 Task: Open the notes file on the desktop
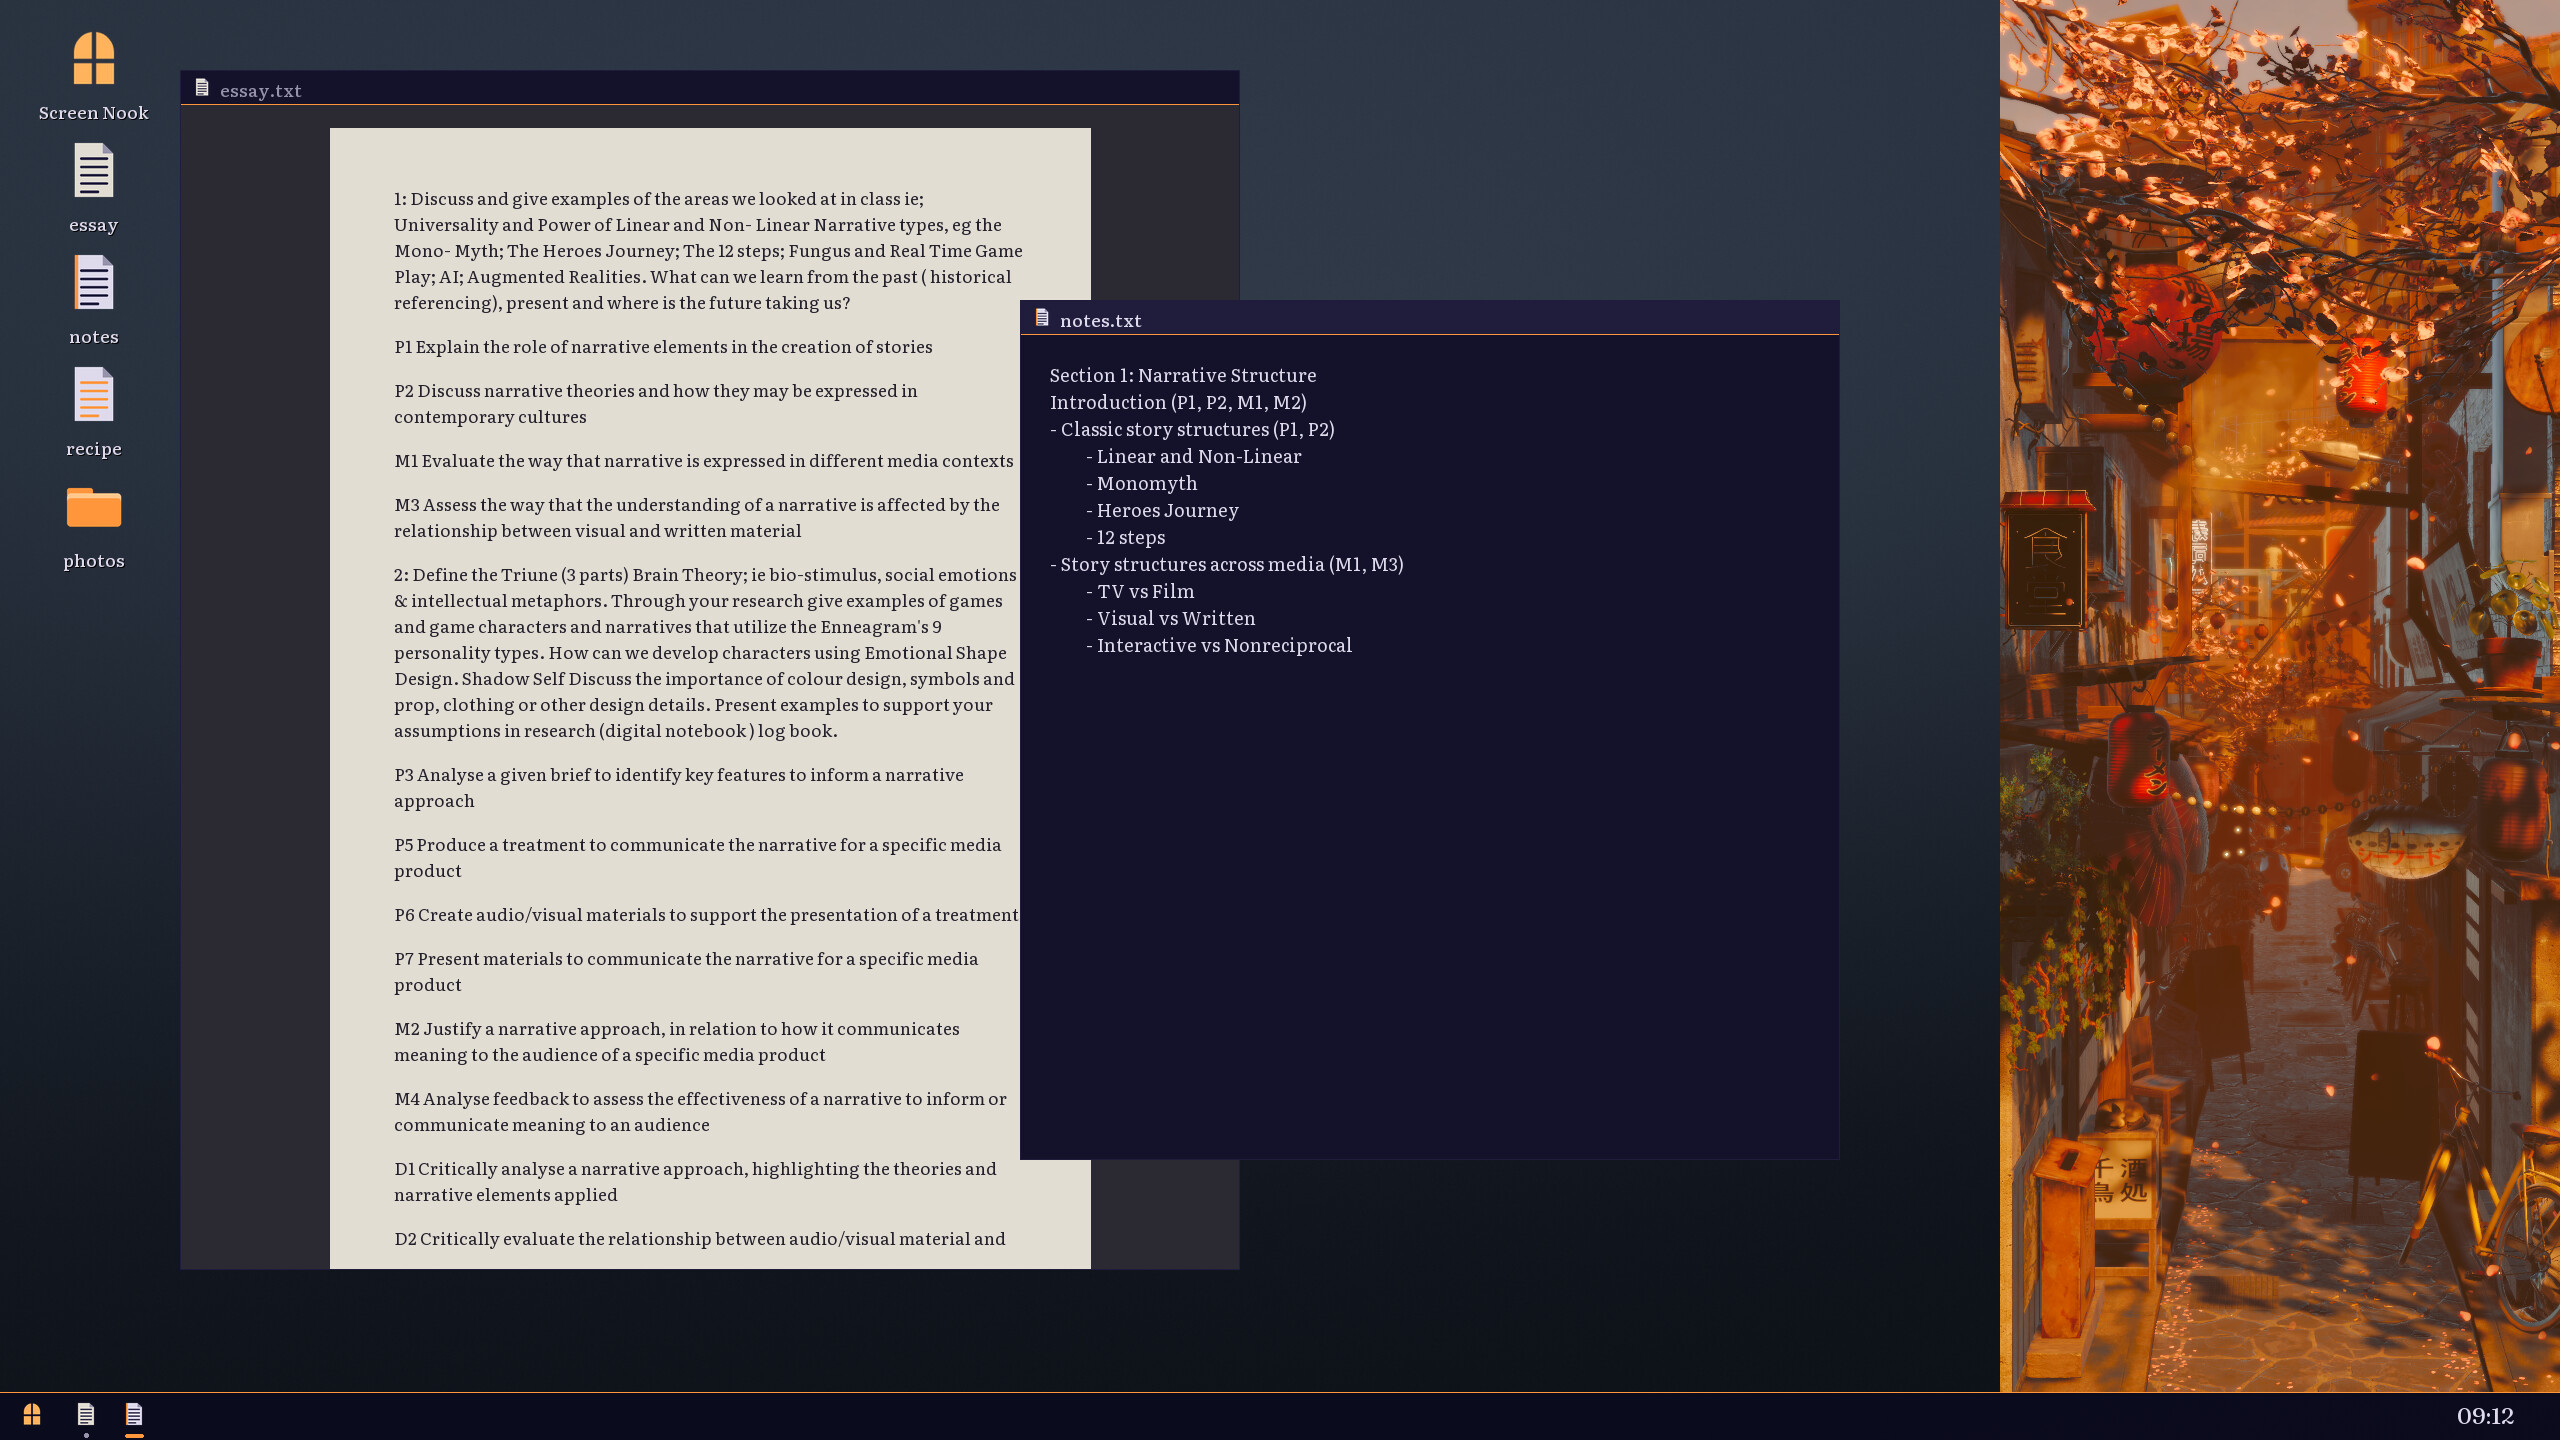point(94,301)
